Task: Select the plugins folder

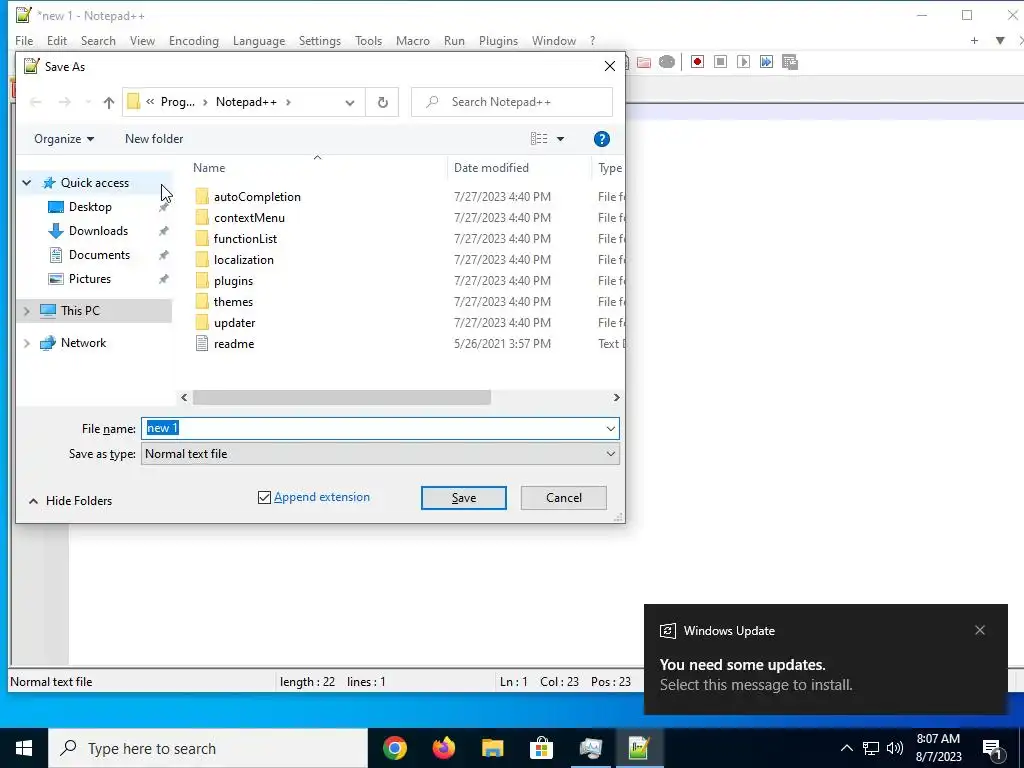Action: pyautogui.click(x=233, y=281)
